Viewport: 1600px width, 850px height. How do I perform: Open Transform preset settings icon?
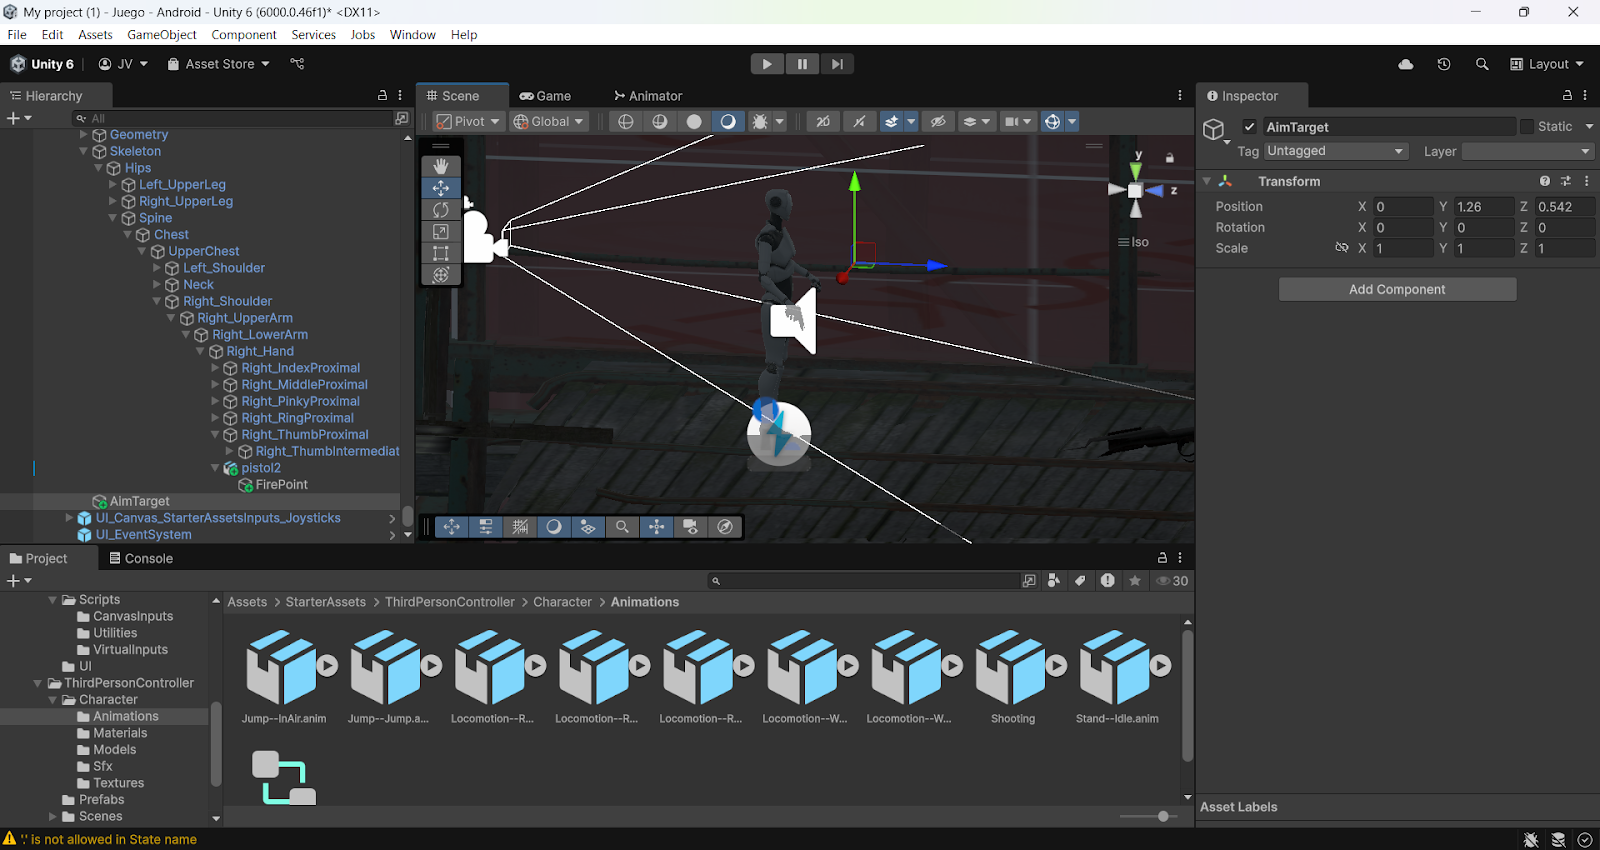[x=1566, y=181]
